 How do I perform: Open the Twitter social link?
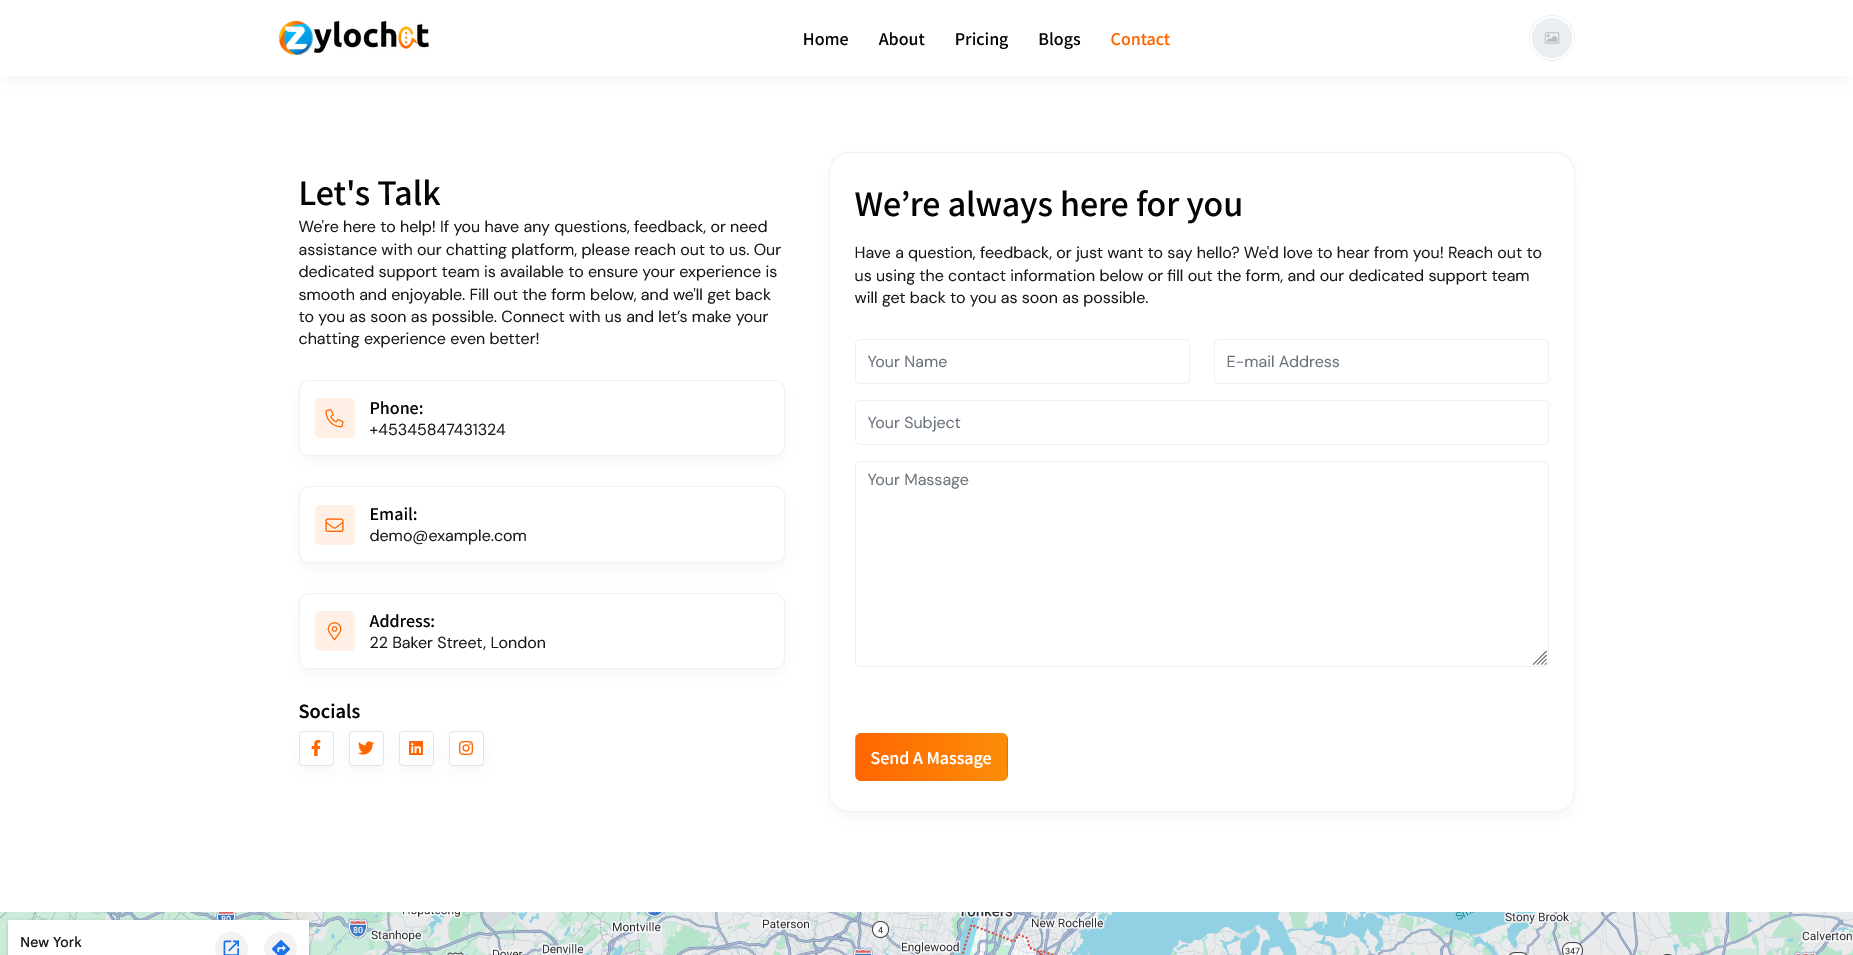point(366,748)
